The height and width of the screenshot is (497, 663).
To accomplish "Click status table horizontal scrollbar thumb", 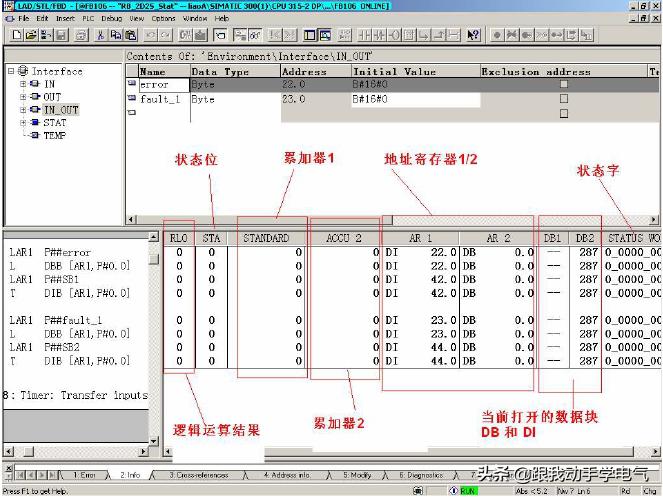I will point(449,451).
